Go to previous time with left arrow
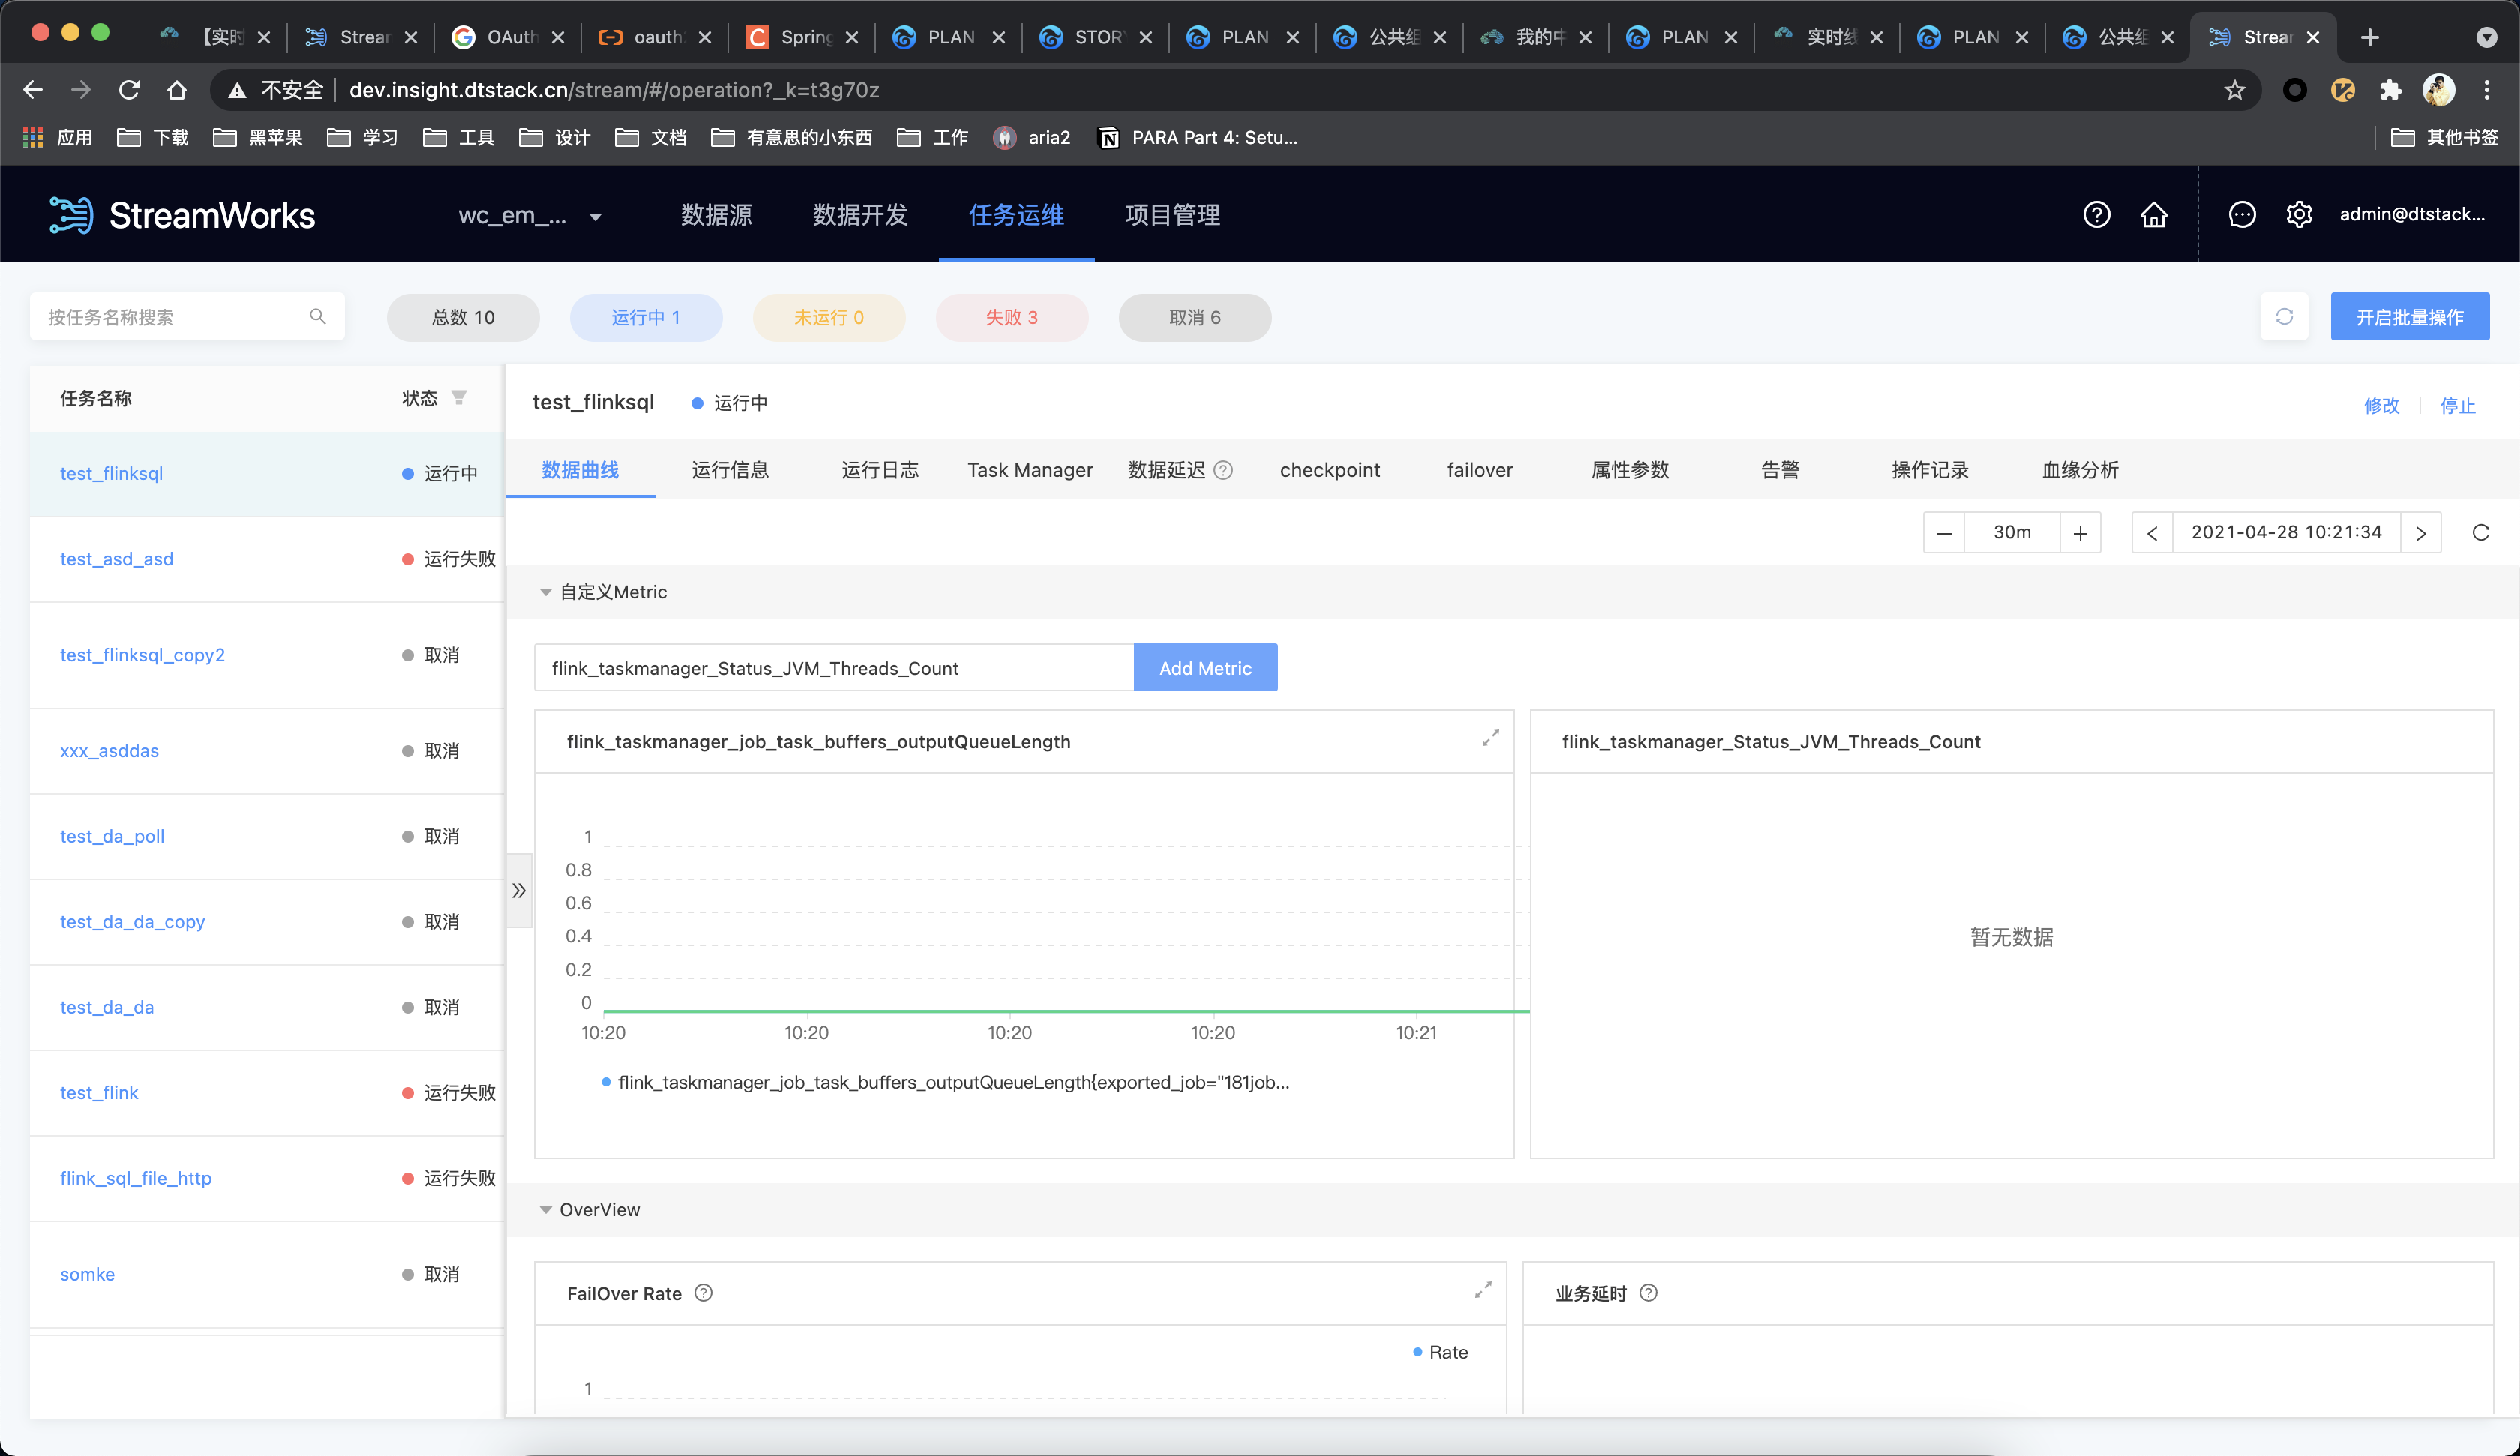This screenshot has width=2520, height=1456. [x=2152, y=532]
